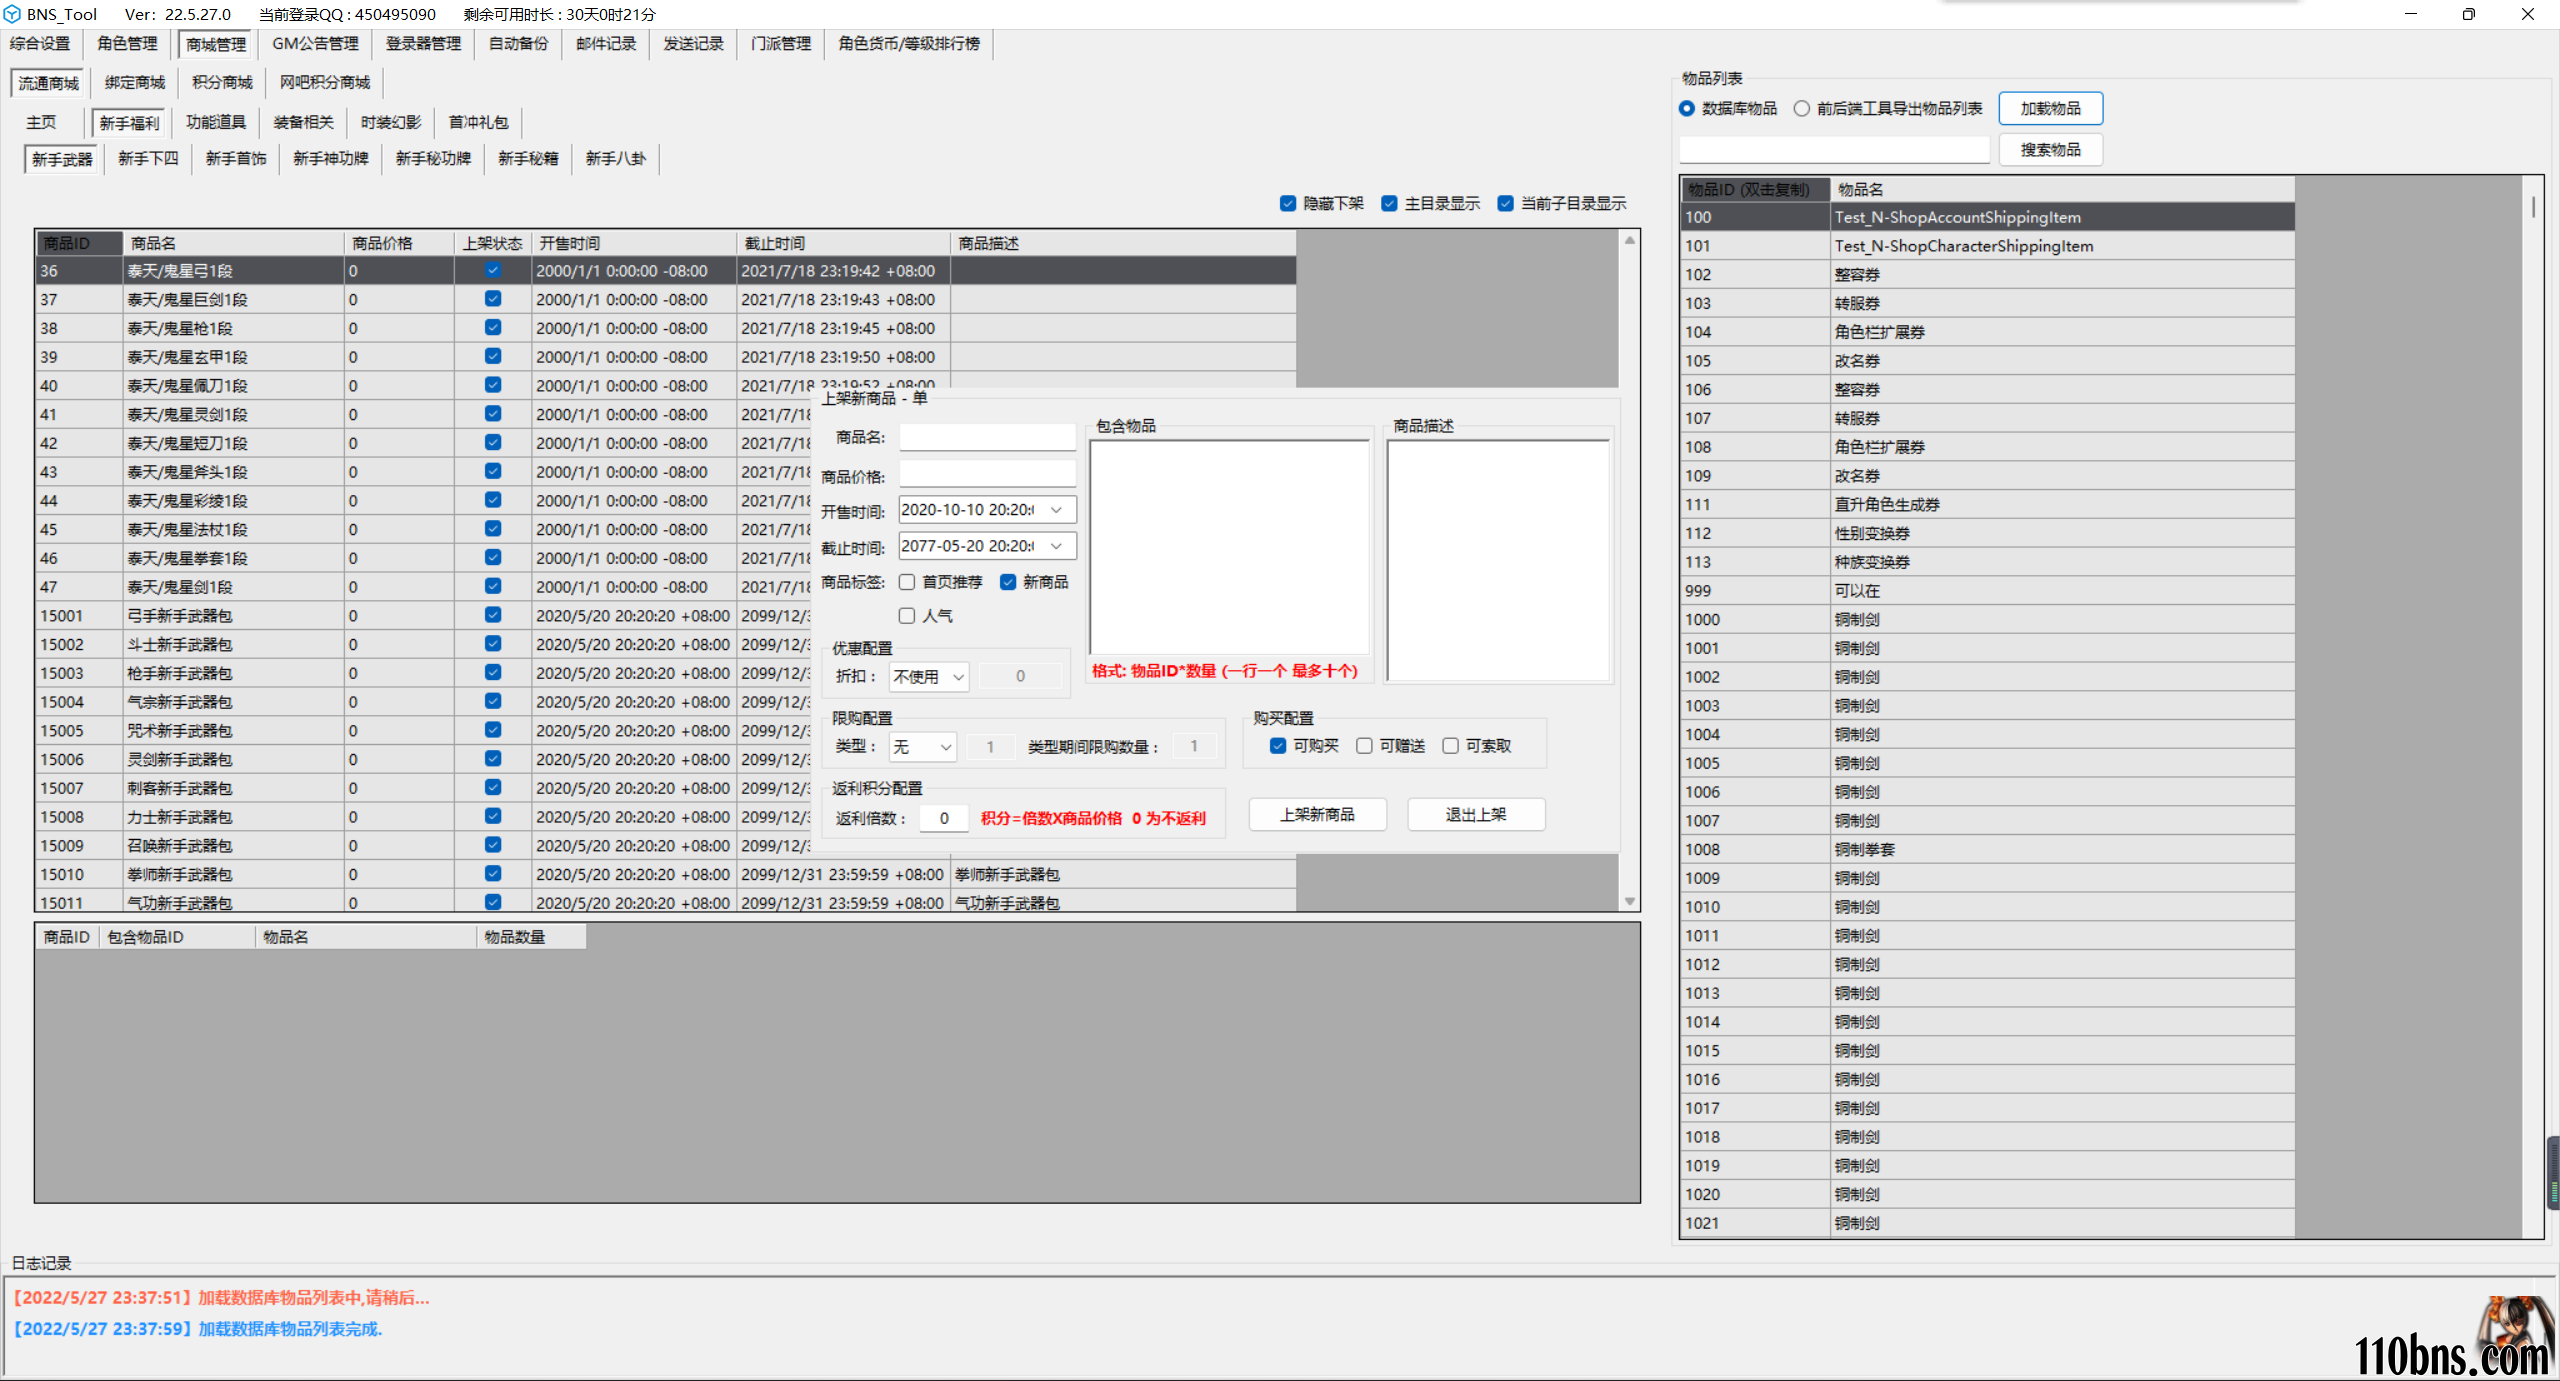This screenshot has height=1381, width=2560.
Task: Switch to 网吧积分商城 tab
Action: pos(325,82)
